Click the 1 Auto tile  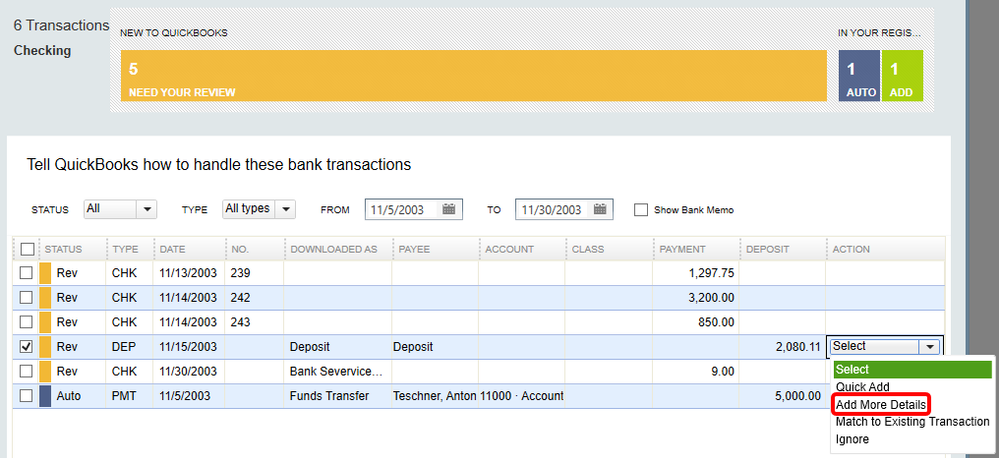click(859, 76)
